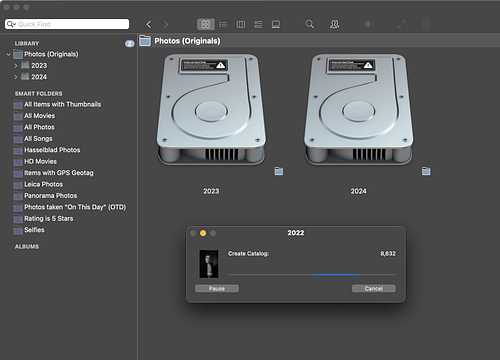The width and height of the screenshot is (500, 360).
Task: Choose the details list view icon
Action: (x=258, y=24)
